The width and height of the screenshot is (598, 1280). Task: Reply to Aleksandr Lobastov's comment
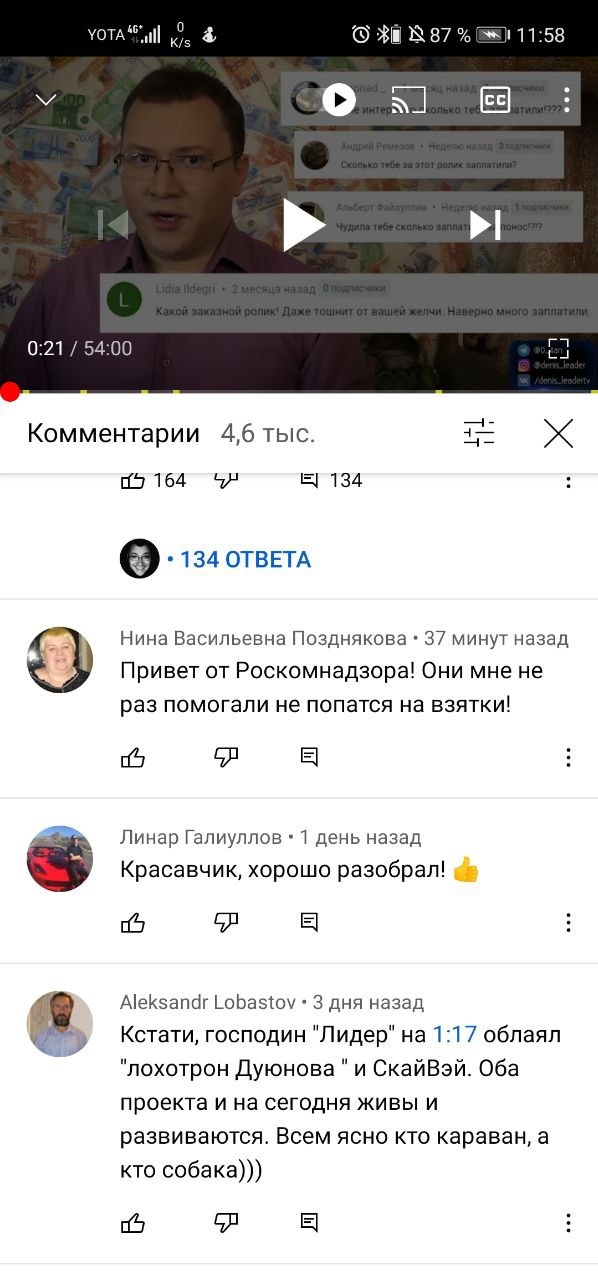tap(309, 1222)
